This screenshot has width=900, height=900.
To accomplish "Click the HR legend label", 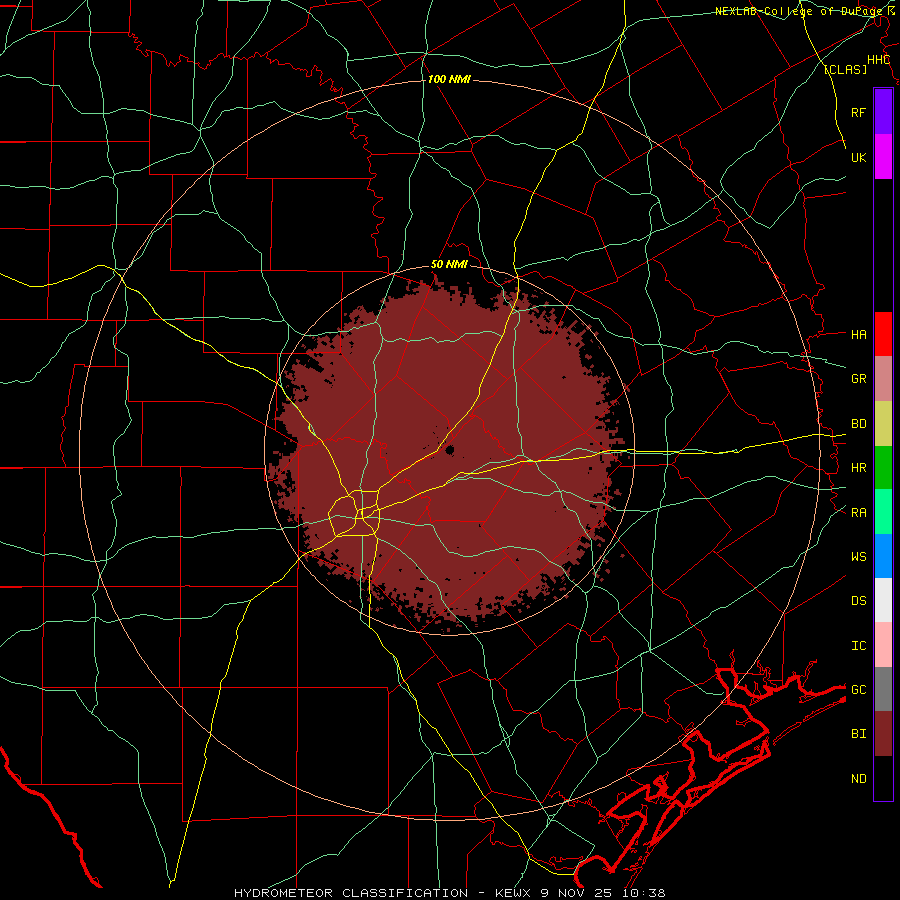I will (x=858, y=468).
